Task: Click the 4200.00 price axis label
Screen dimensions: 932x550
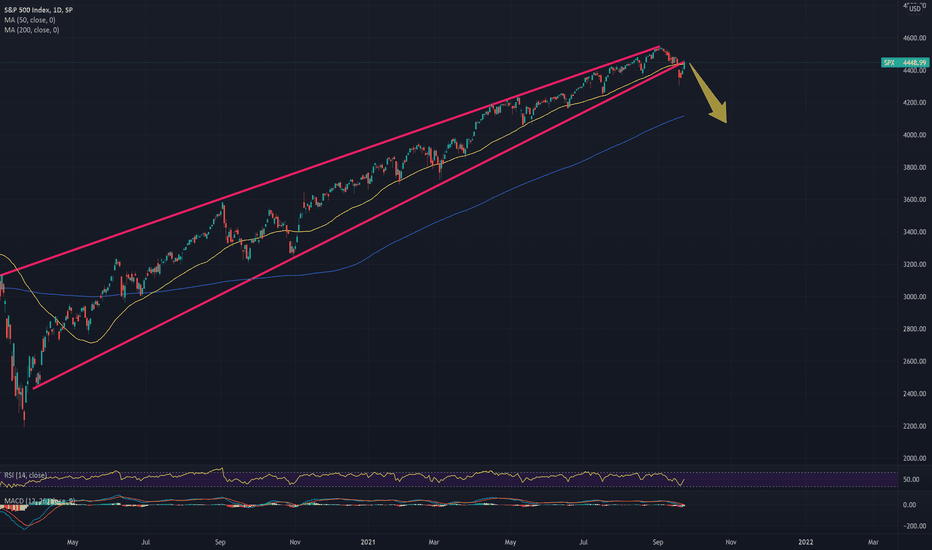Action: [914, 103]
